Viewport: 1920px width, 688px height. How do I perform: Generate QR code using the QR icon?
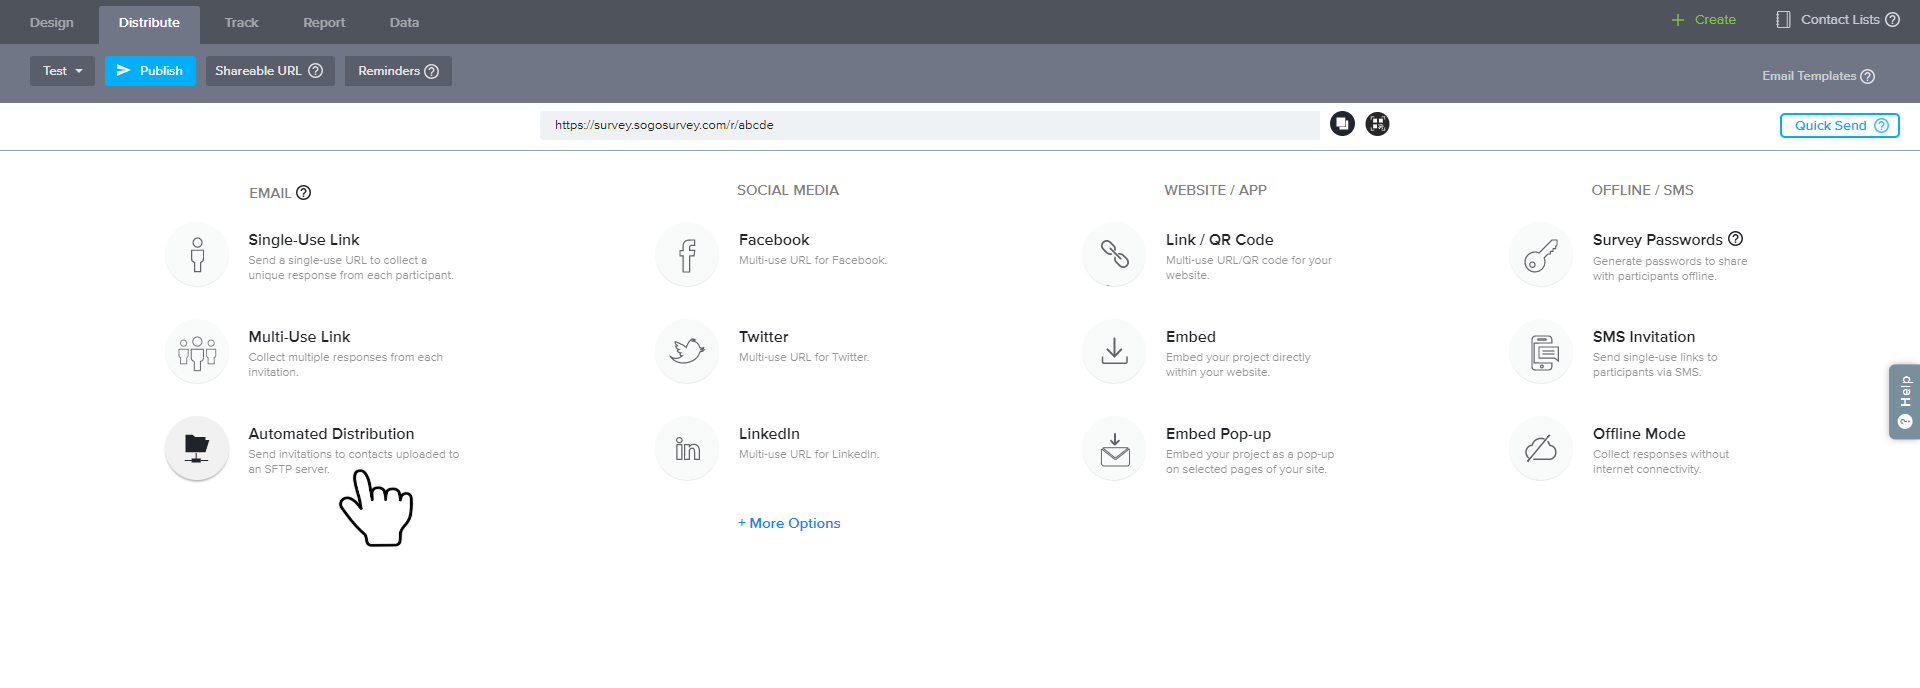(x=1377, y=124)
